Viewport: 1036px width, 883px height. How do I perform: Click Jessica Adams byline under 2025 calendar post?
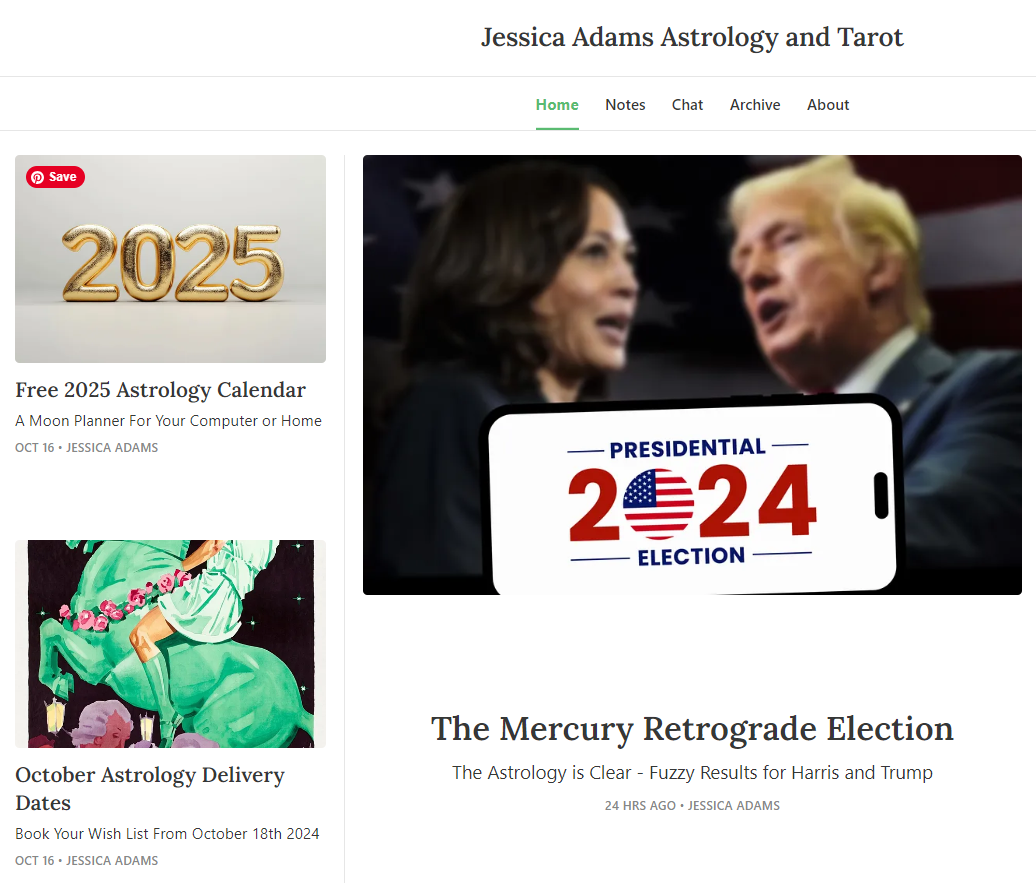point(112,447)
